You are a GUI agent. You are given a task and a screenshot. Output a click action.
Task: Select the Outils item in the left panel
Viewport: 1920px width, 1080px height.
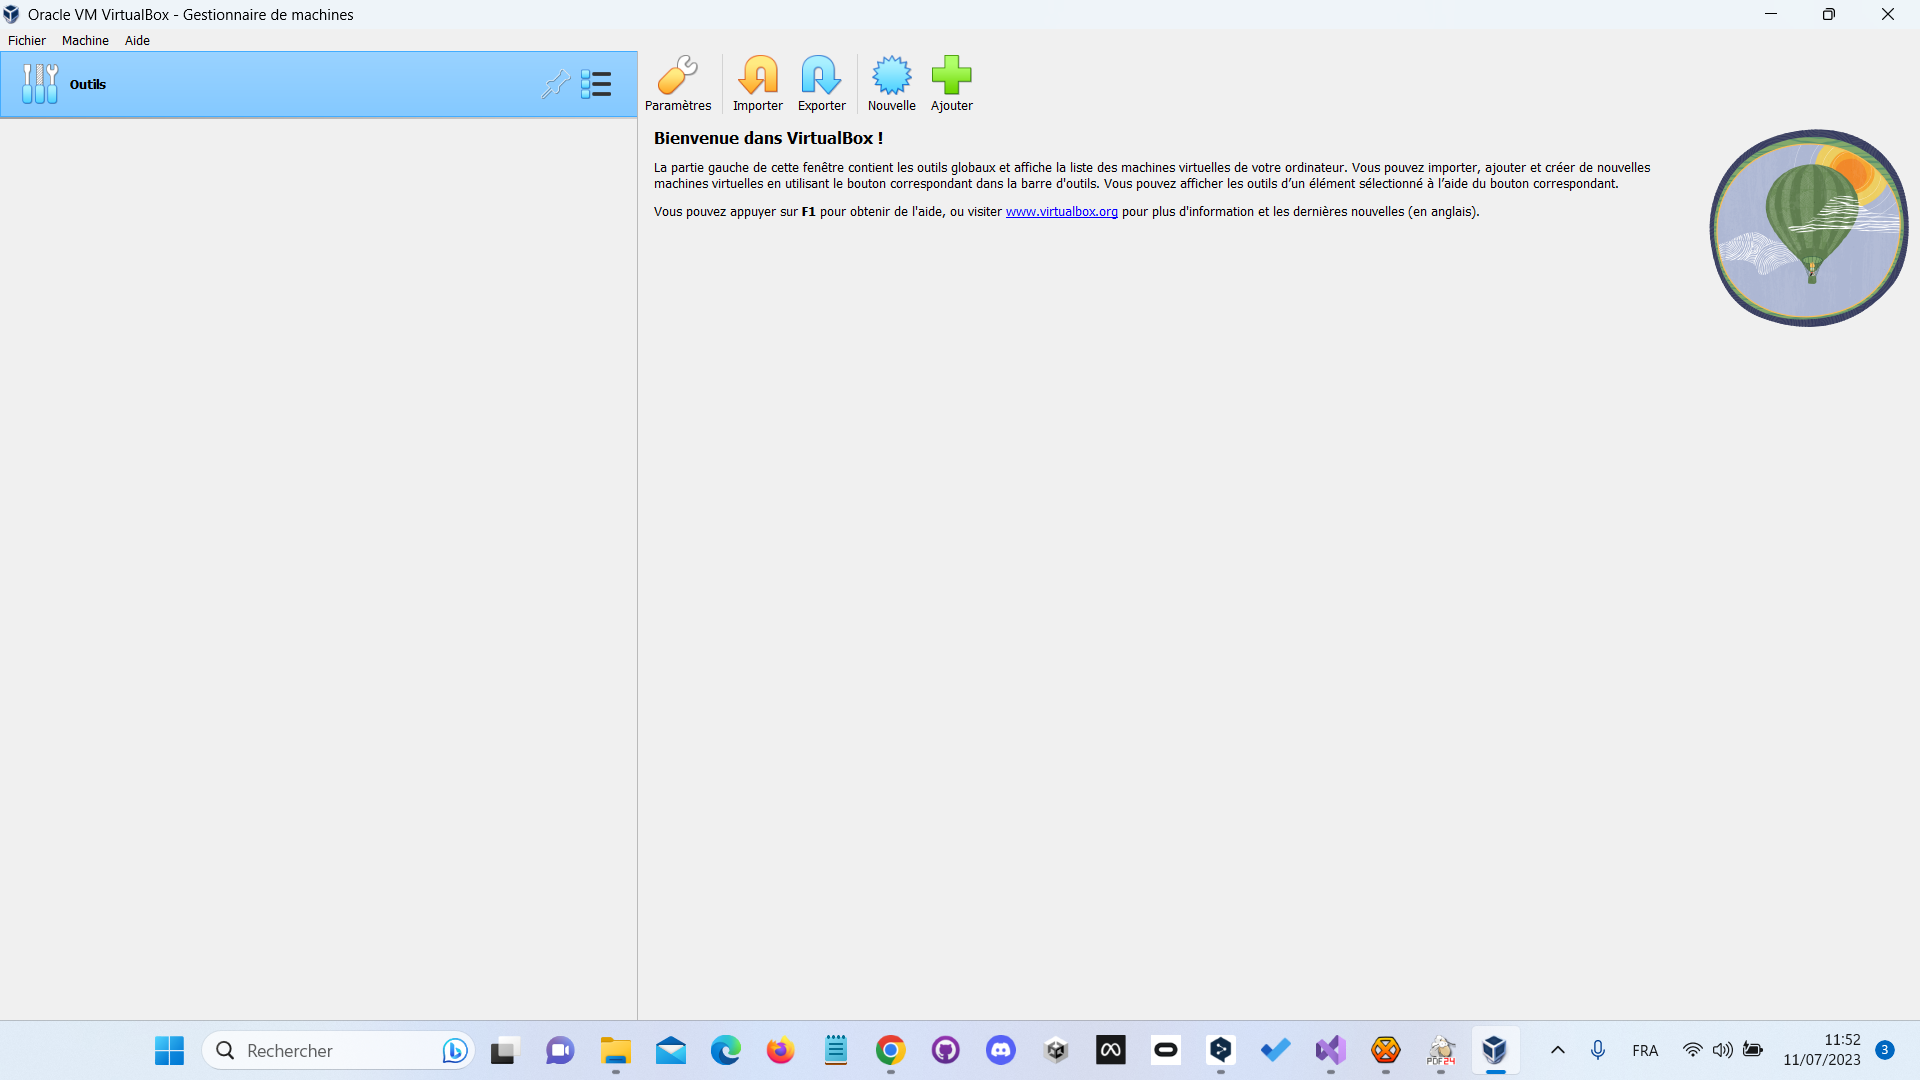tap(318, 85)
